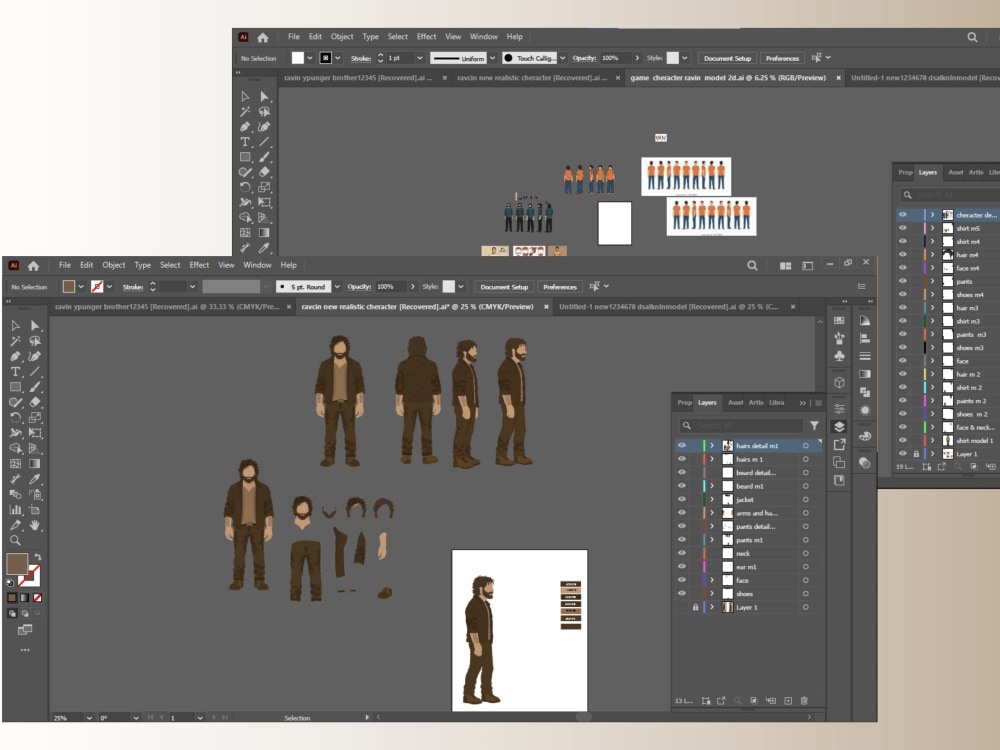Viewport: 1000px width, 750px height.
Task: Hide the 'hairs detail m1' layer
Action: (x=682, y=445)
